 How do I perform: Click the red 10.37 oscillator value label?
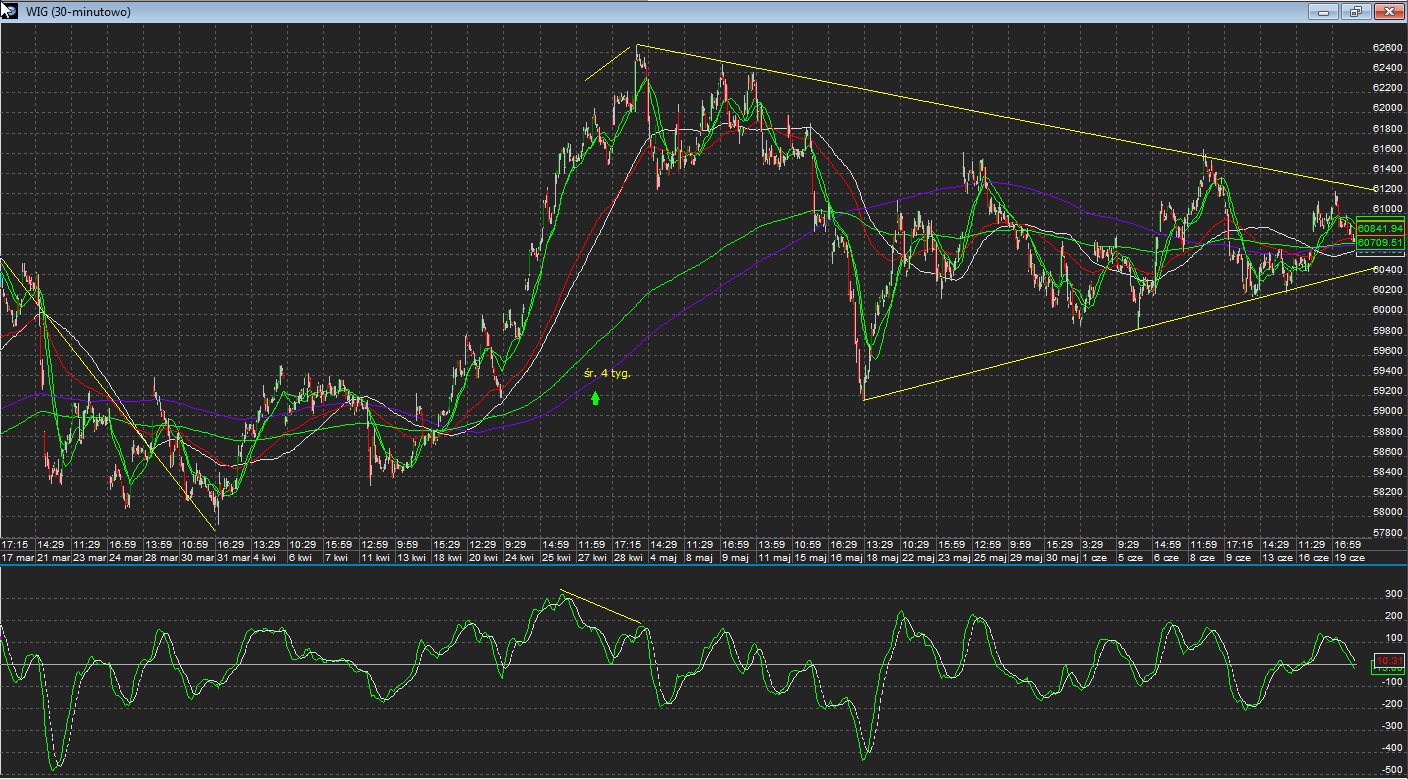point(1389,661)
